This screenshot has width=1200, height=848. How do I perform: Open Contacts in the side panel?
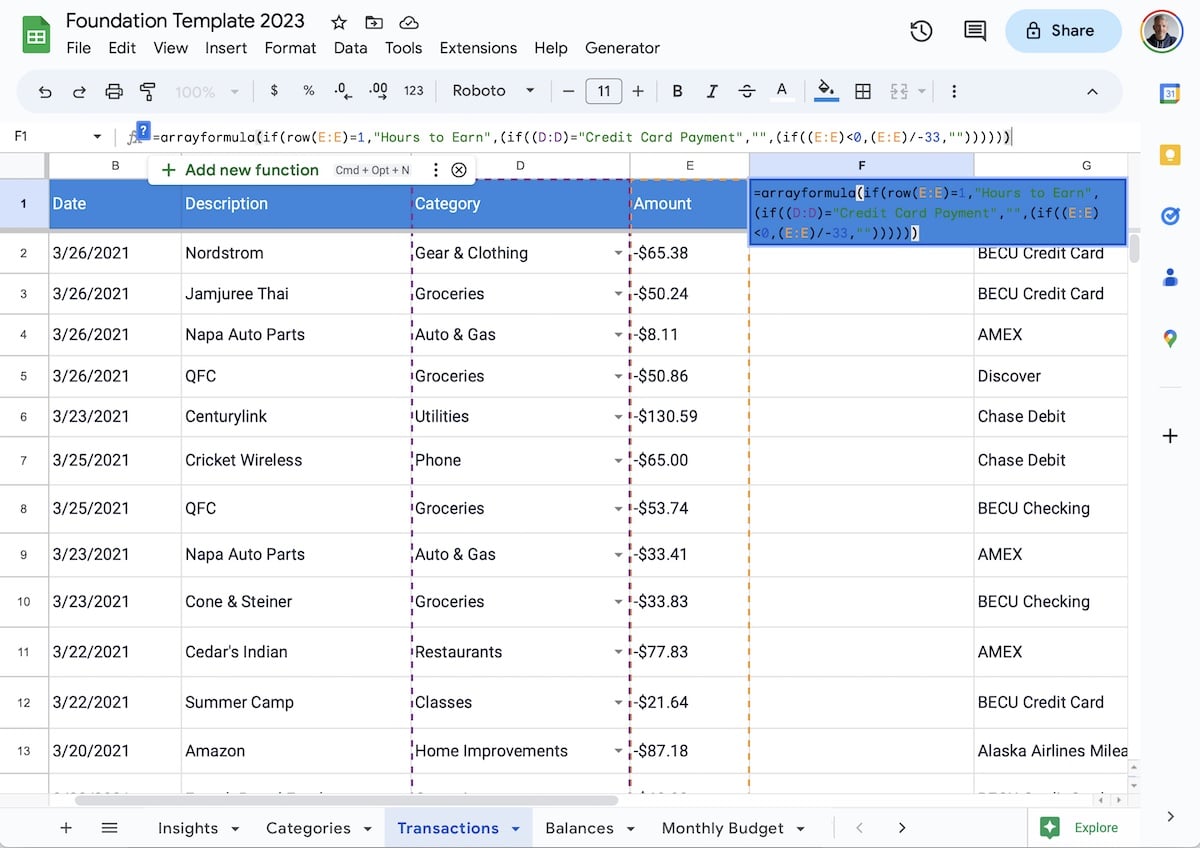[x=1170, y=278]
